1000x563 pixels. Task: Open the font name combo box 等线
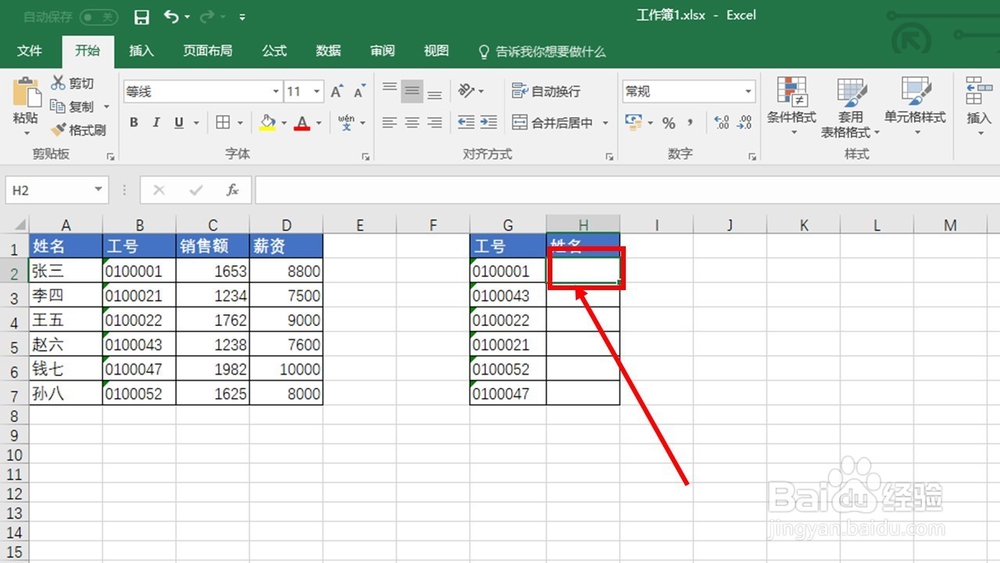coord(202,92)
